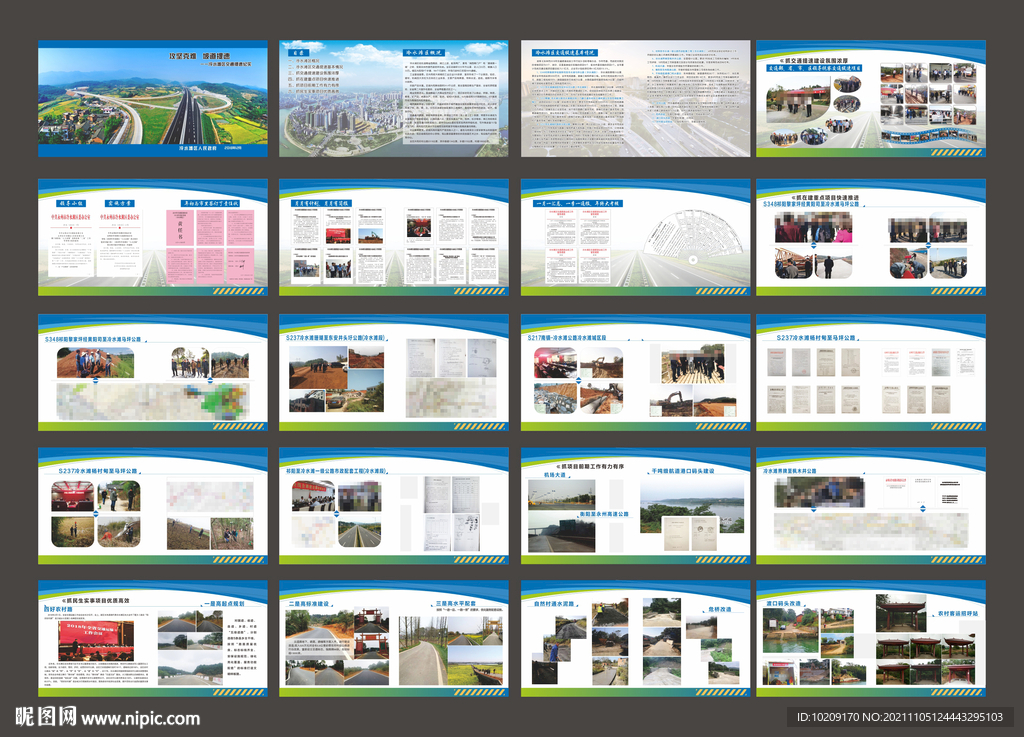
Task: Open the green-water ferry dock photo
Action: click(792, 632)
